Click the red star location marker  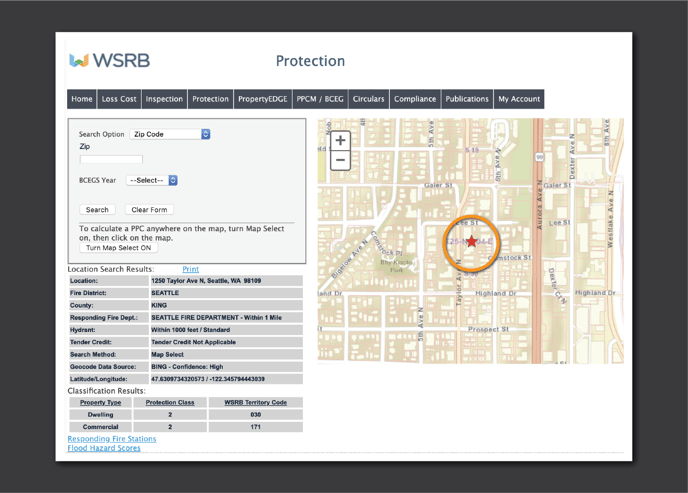point(471,241)
